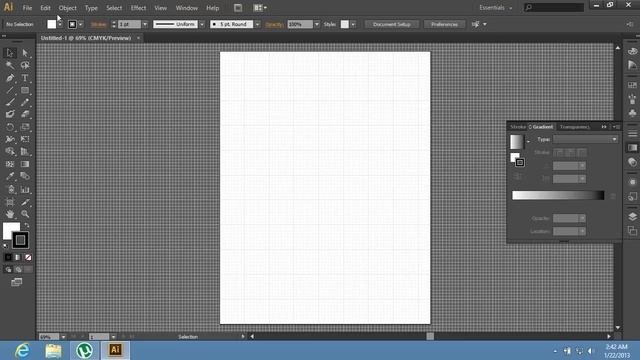Switch to the Transparency panel tab
640x360 pixels.
(x=575, y=127)
